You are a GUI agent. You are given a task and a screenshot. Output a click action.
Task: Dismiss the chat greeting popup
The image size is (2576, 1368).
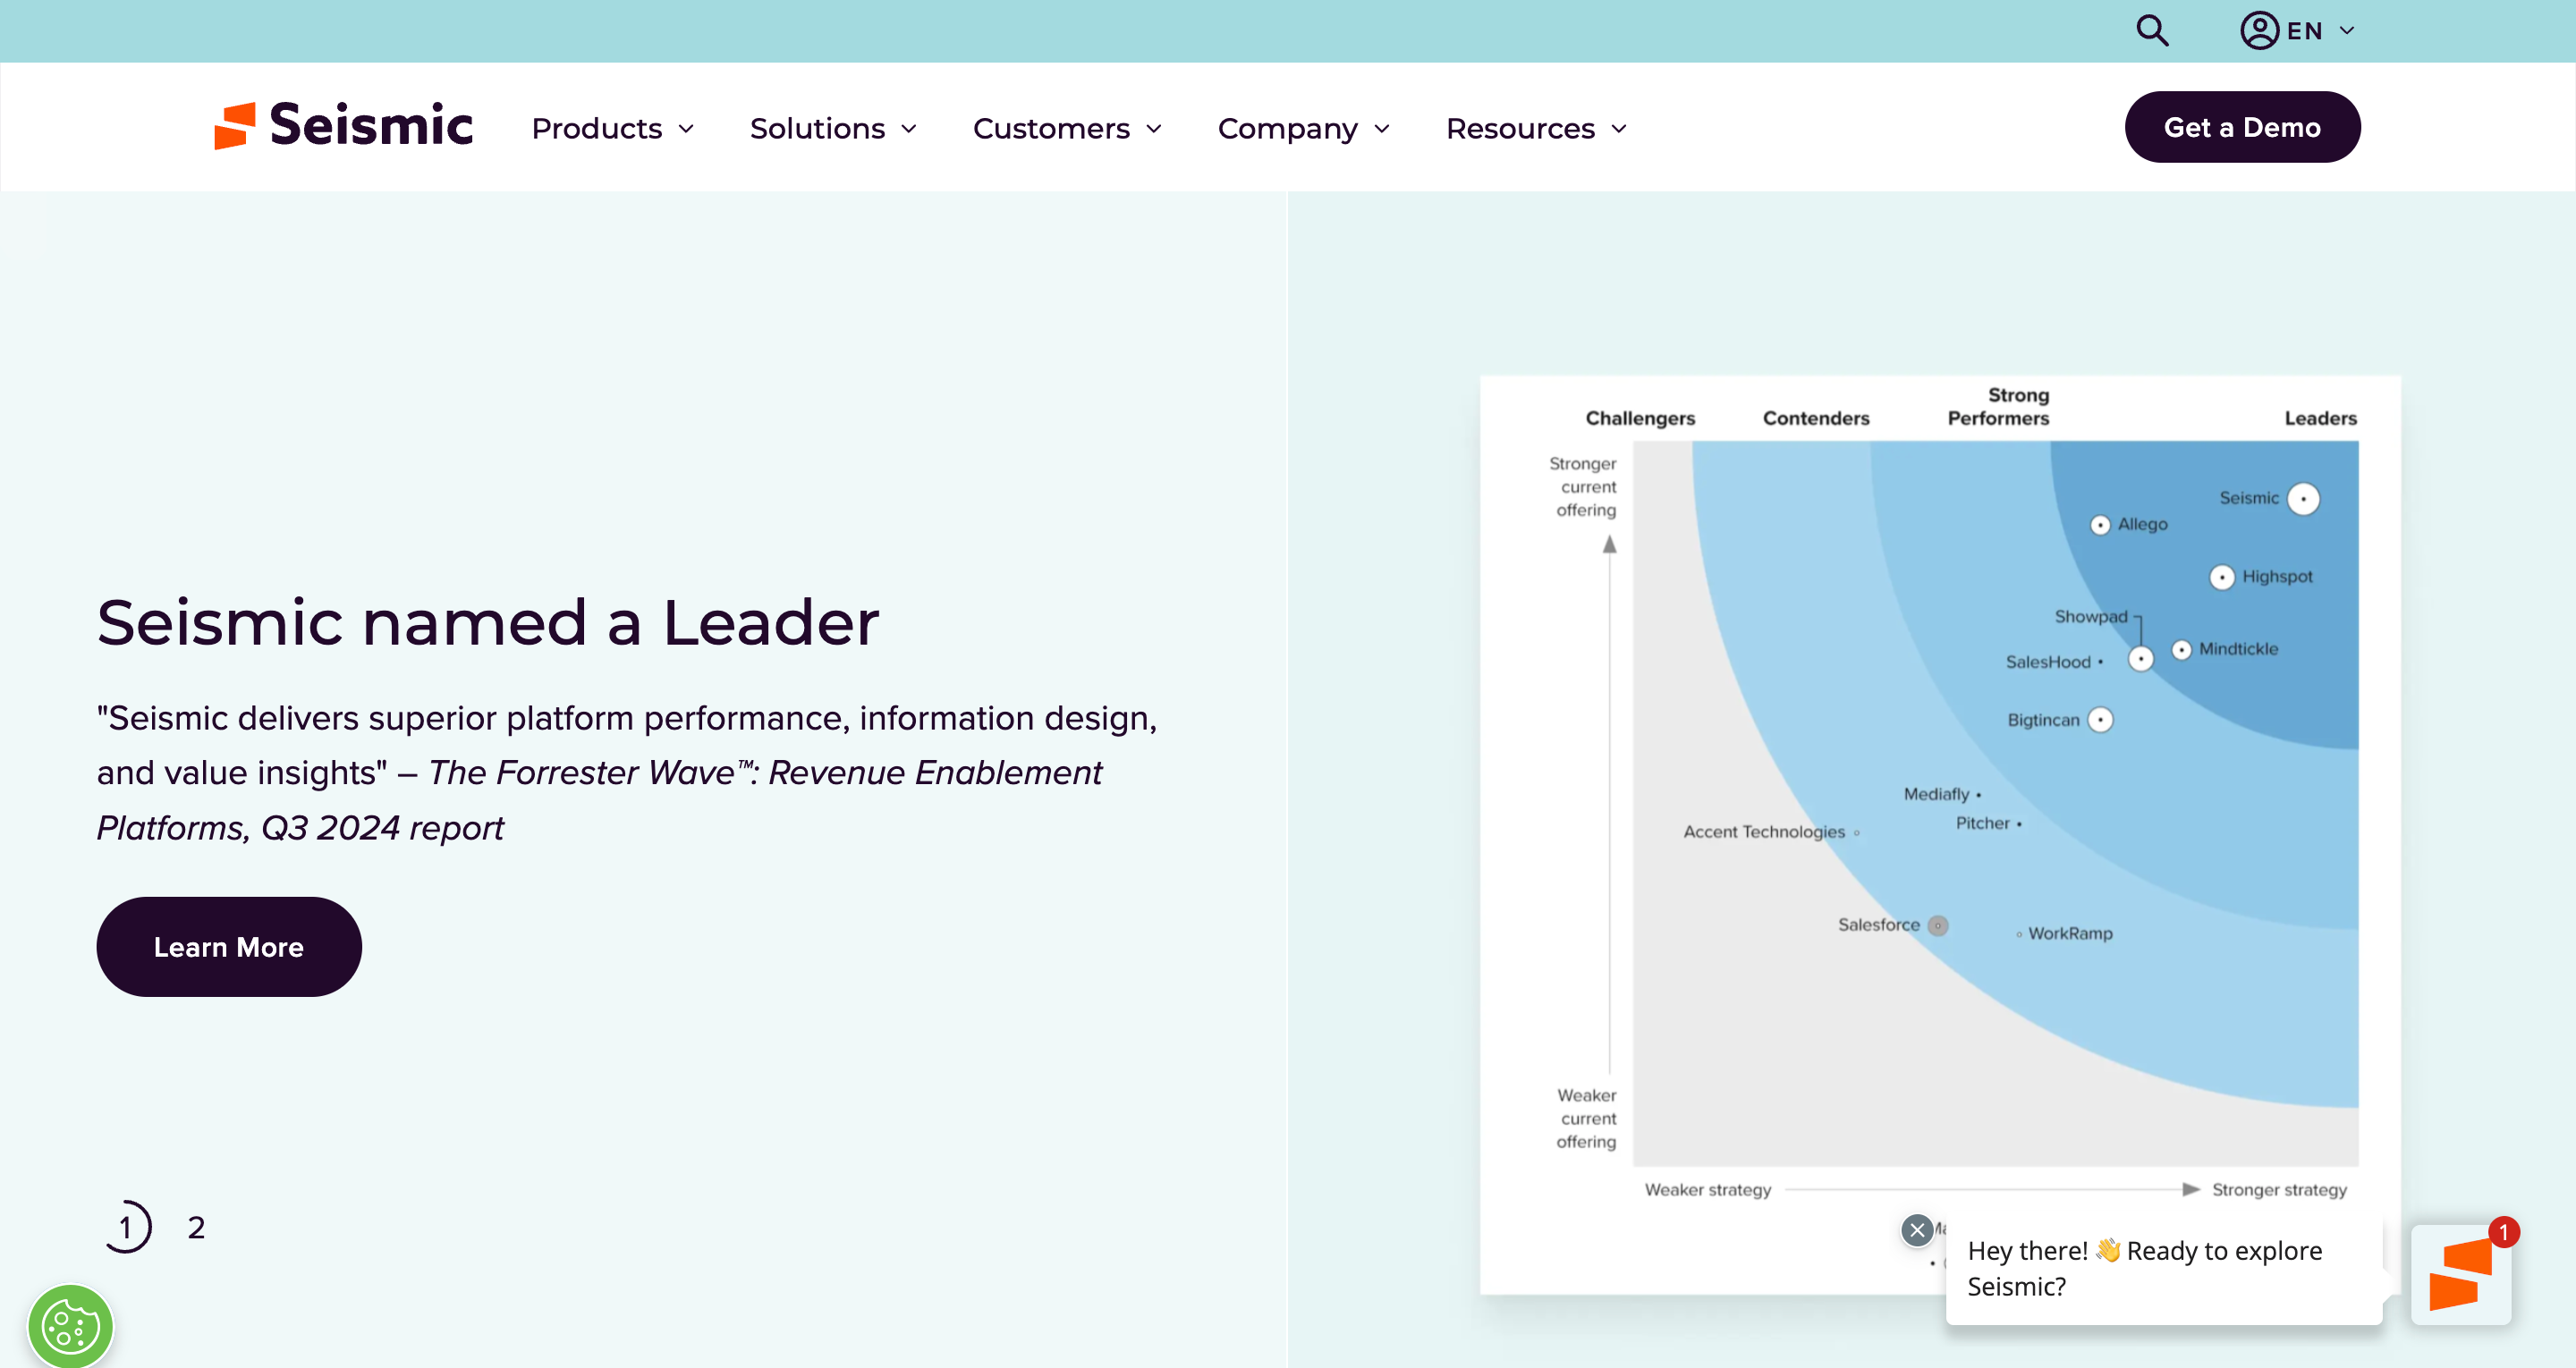point(1916,1230)
